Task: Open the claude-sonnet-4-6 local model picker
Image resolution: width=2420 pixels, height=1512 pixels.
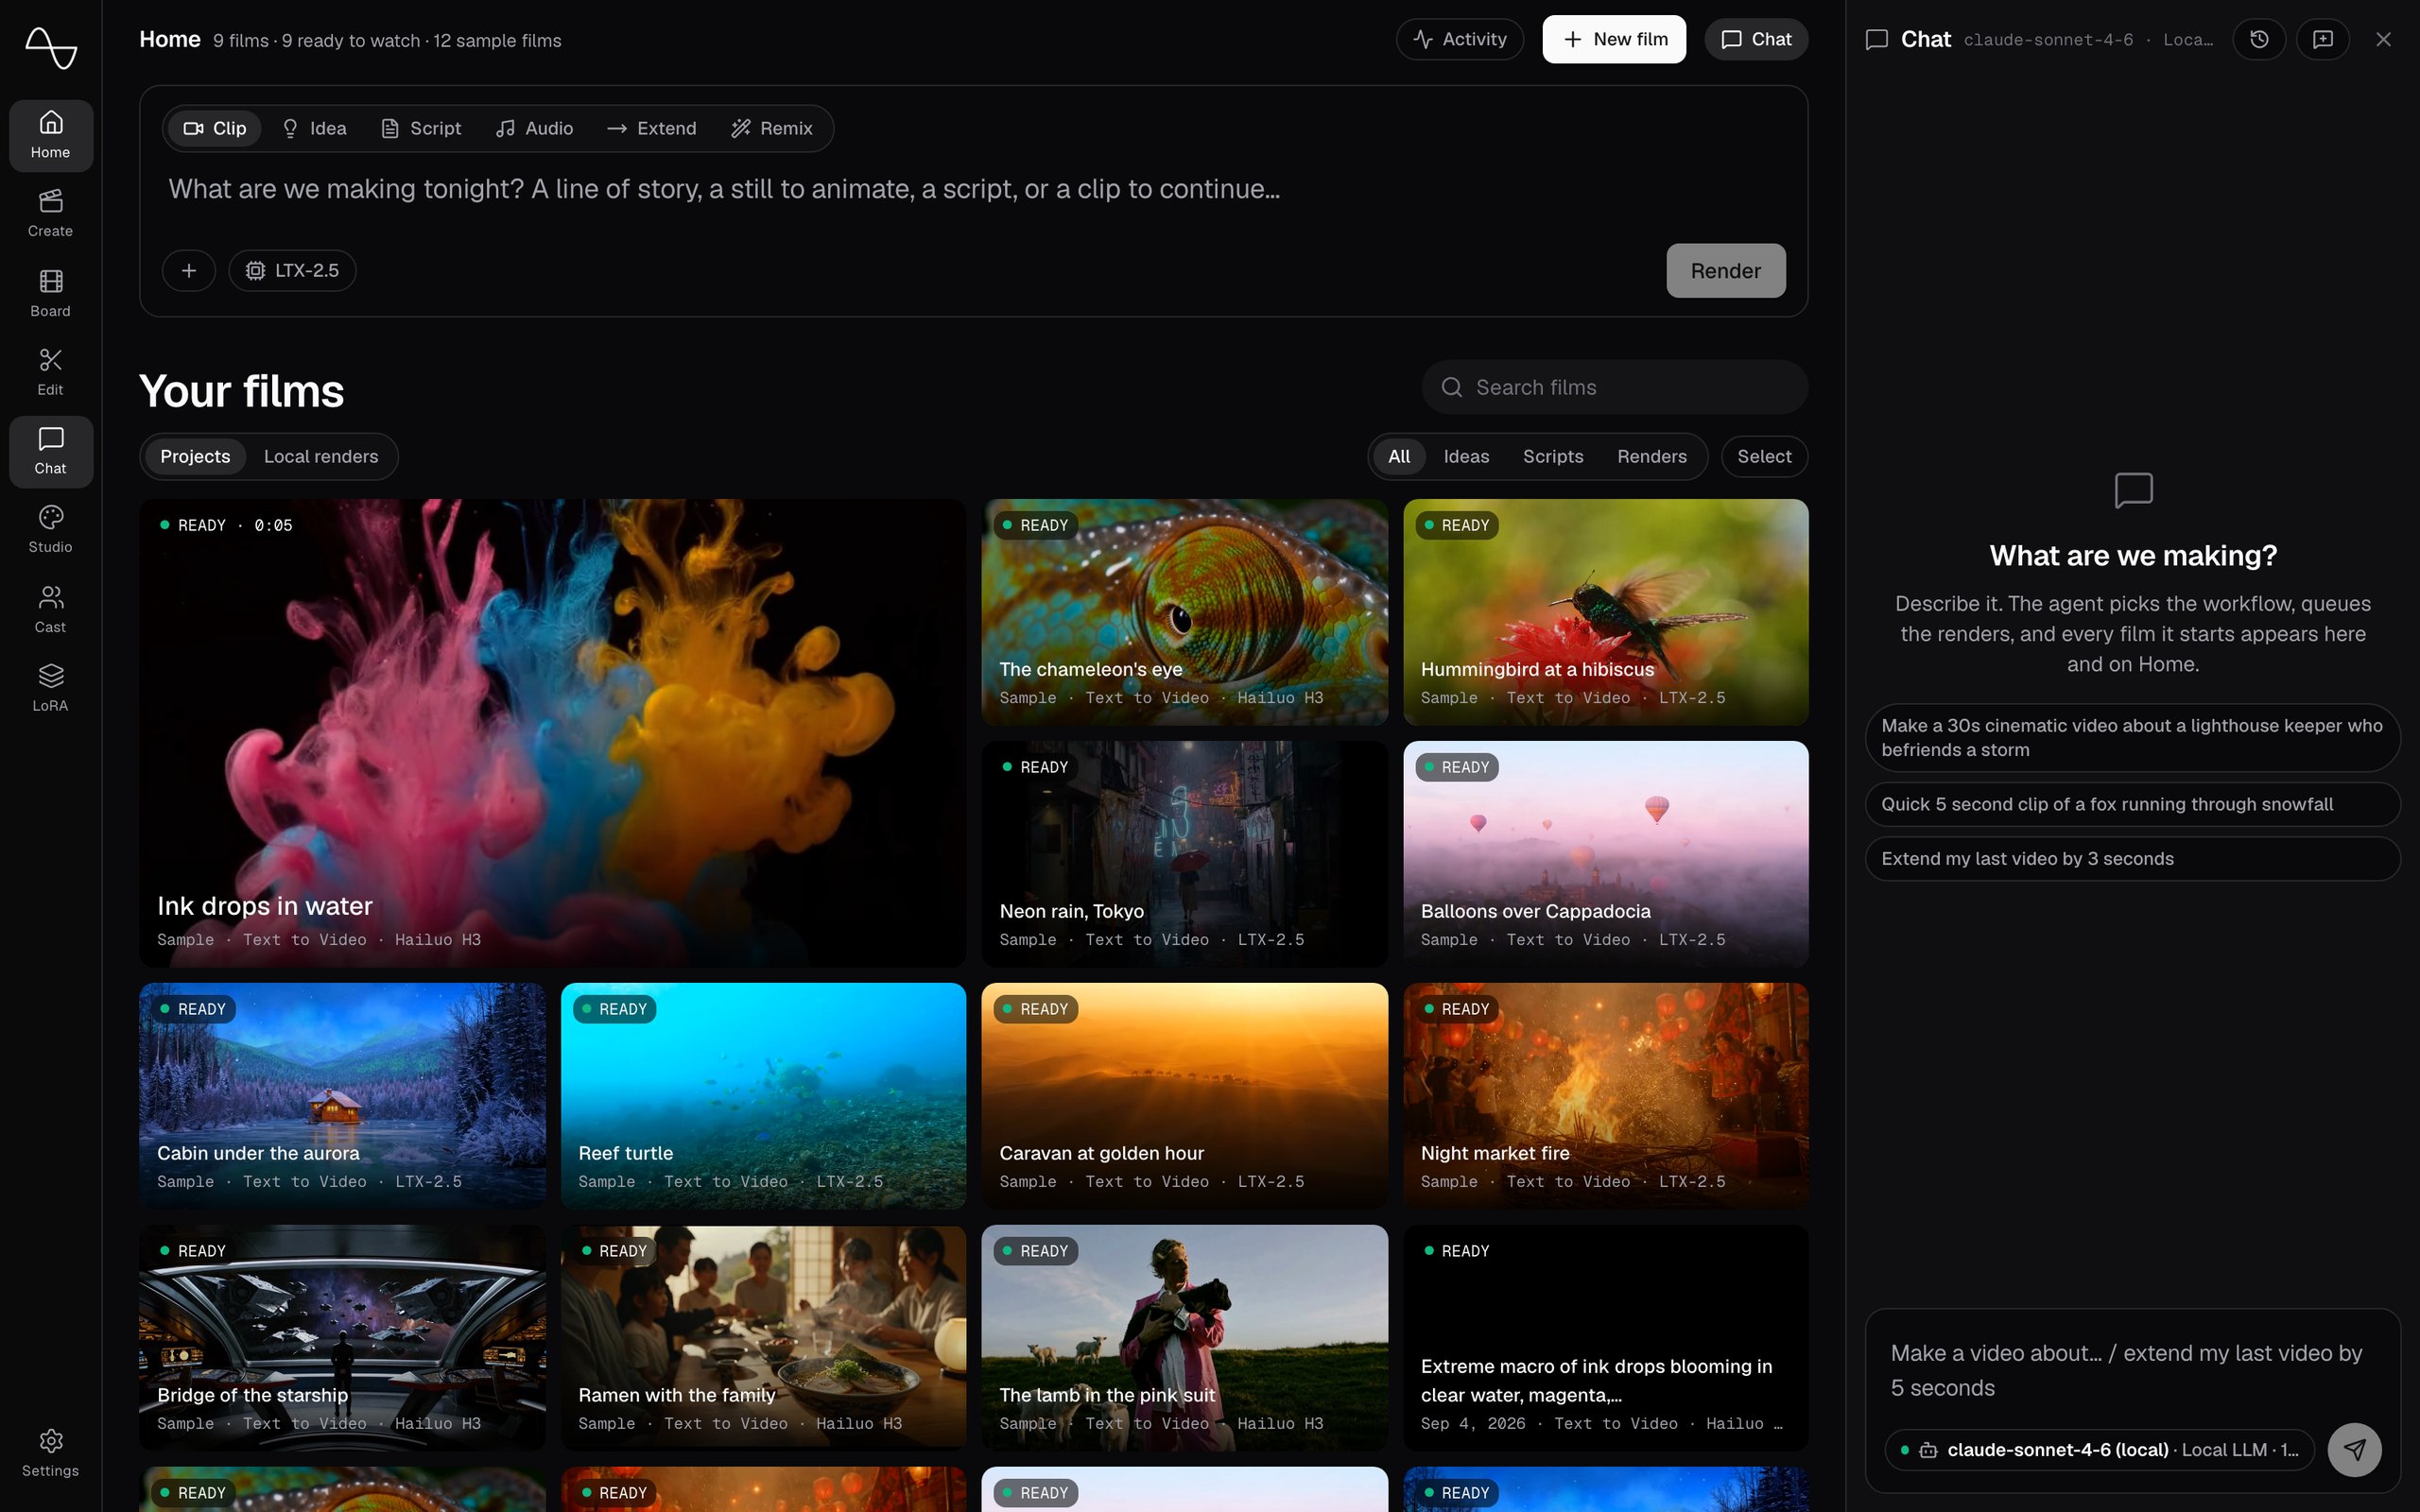Action: [x=2099, y=1449]
